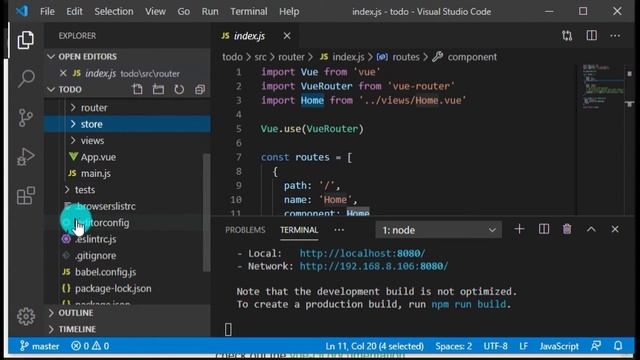The image size is (640, 360).
Task: Change end of line sequence LF
Action: tap(523, 346)
